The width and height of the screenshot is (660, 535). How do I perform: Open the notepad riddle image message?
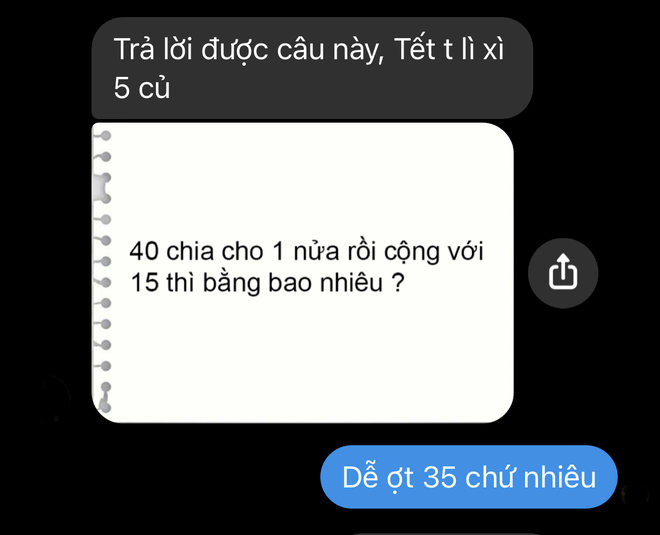coord(302,272)
